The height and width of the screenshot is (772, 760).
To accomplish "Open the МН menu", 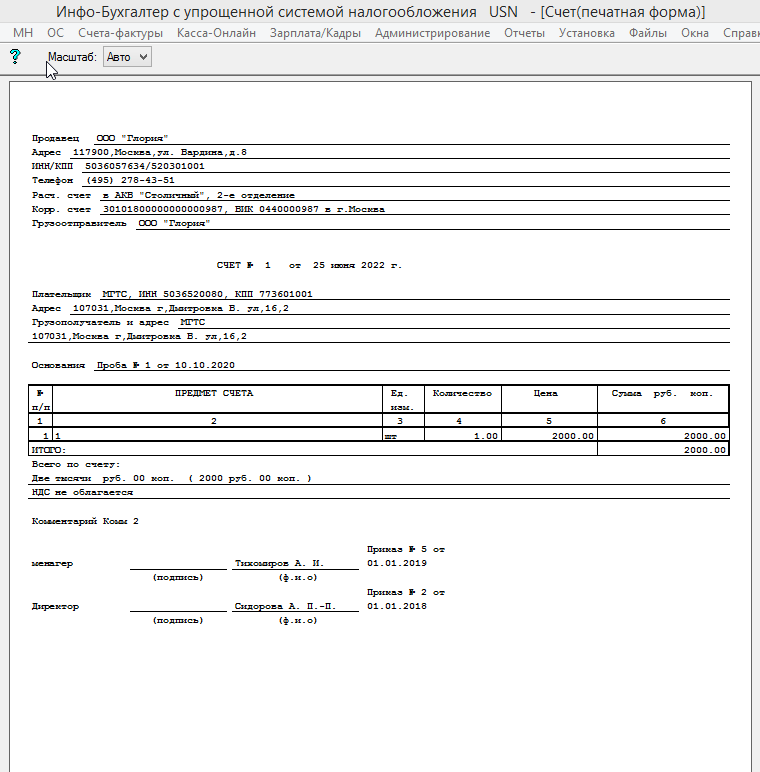I will pos(23,33).
